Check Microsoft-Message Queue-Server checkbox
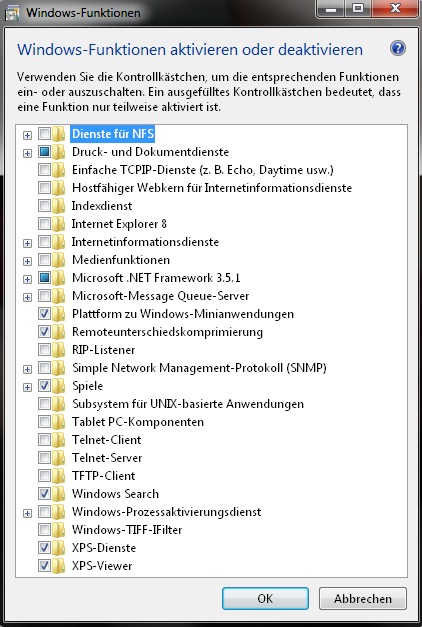Screen dimensions: 422x627 point(44,296)
